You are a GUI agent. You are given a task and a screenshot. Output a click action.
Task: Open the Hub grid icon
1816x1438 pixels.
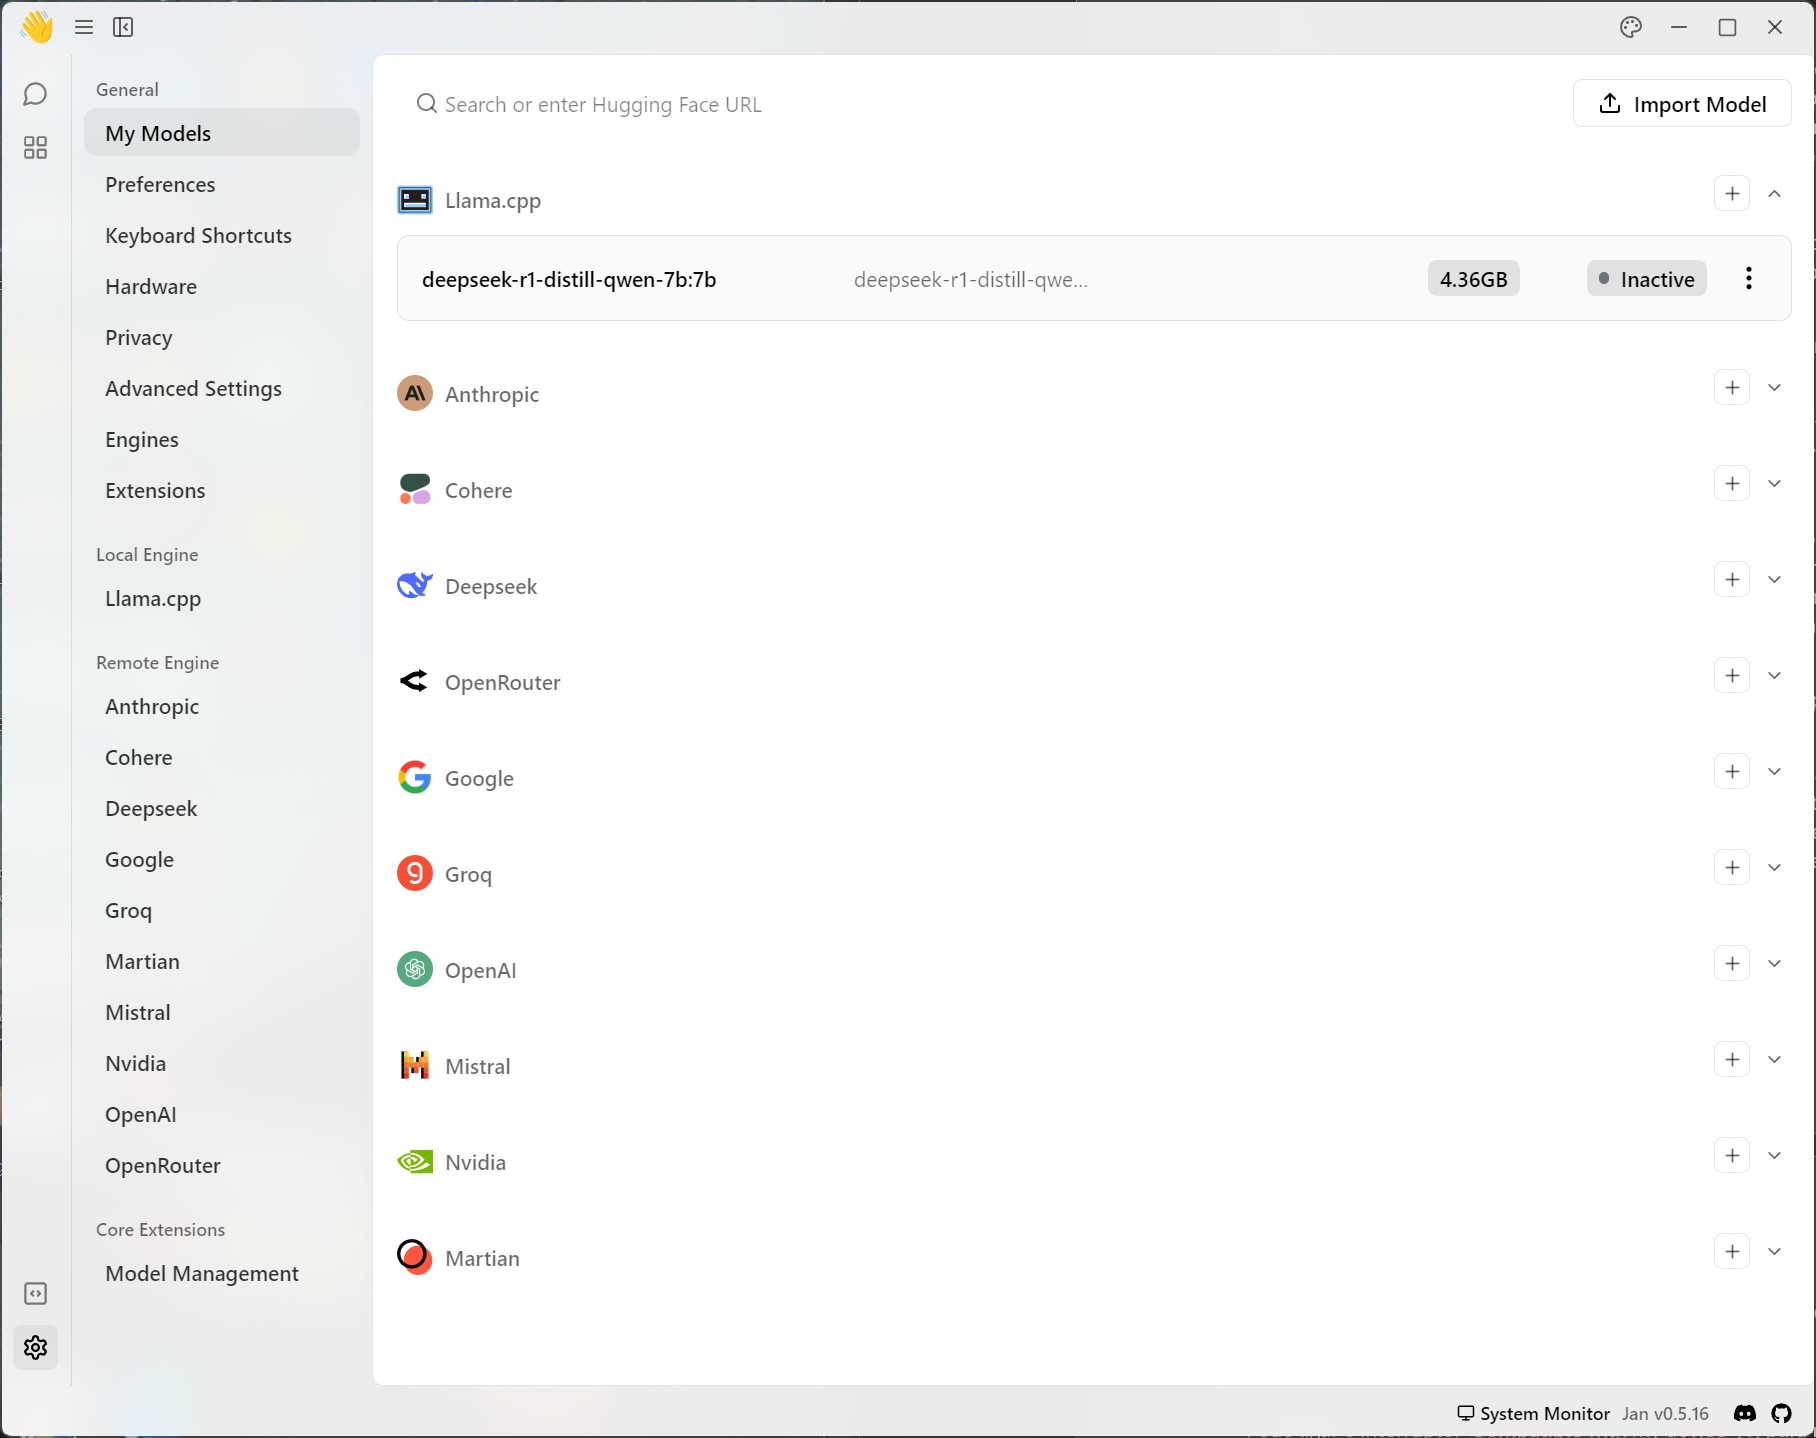35,148
